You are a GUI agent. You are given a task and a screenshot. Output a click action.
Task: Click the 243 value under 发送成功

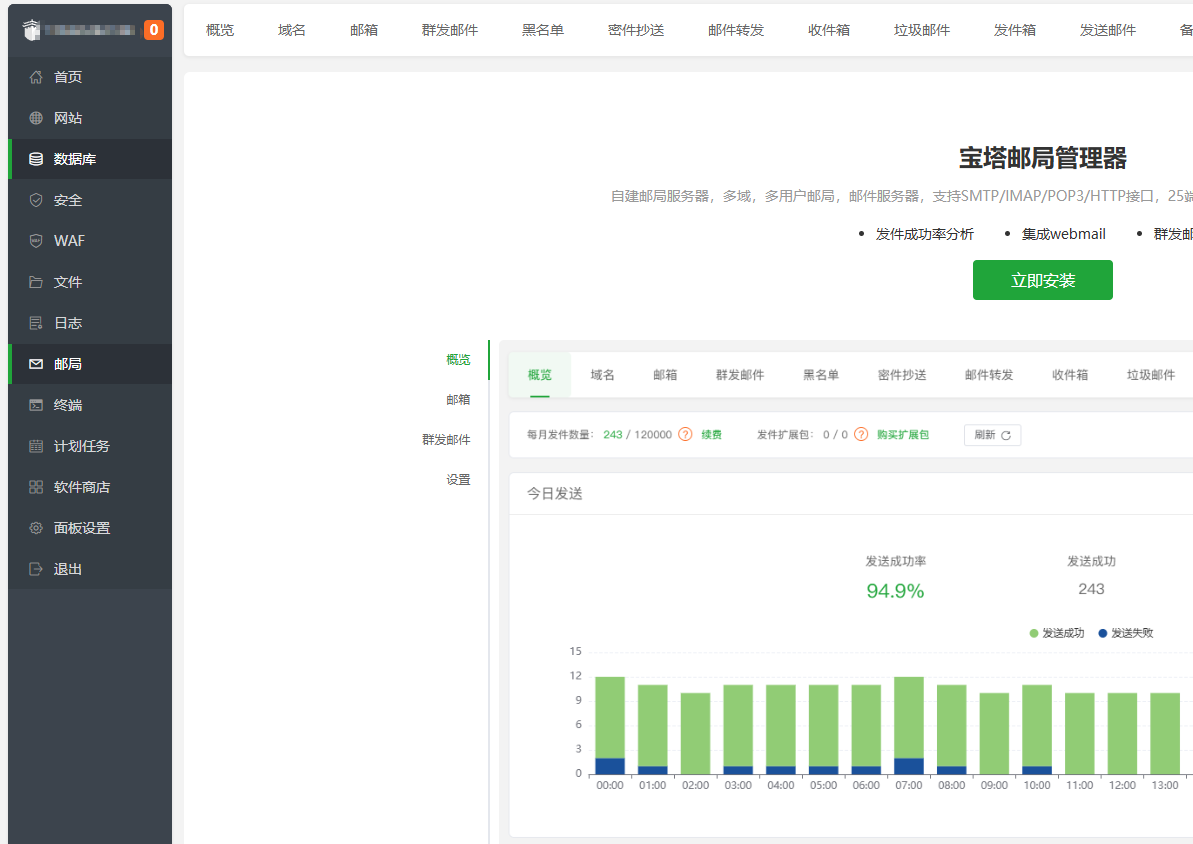(x=1091, y=589)
